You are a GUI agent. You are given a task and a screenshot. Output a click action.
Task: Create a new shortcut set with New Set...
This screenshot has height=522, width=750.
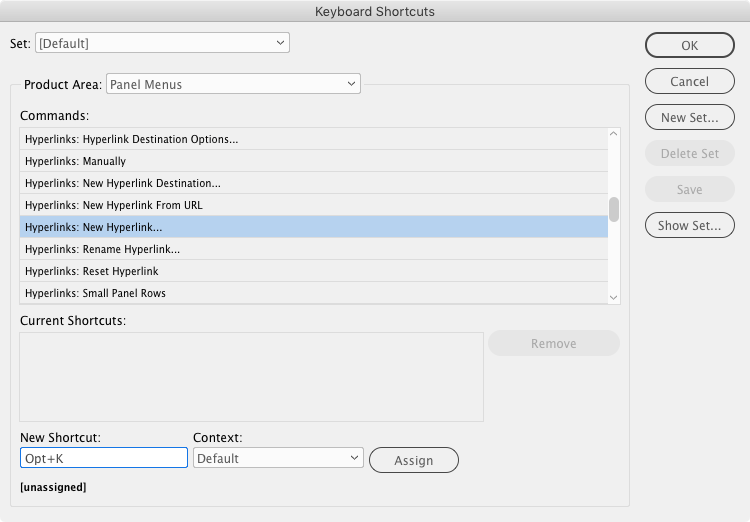(x=689, y=117)
